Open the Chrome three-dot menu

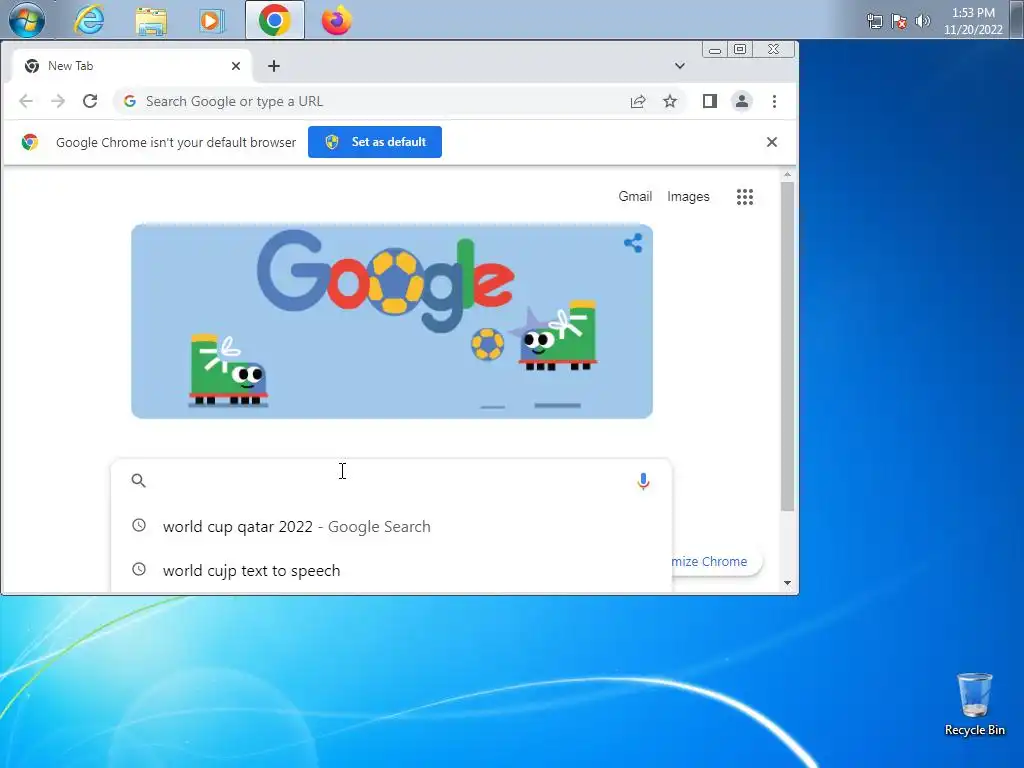774,101
